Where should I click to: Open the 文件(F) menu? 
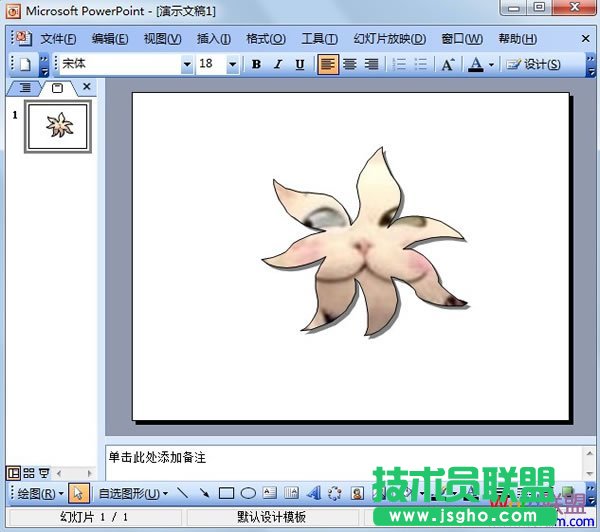point(58,39)
